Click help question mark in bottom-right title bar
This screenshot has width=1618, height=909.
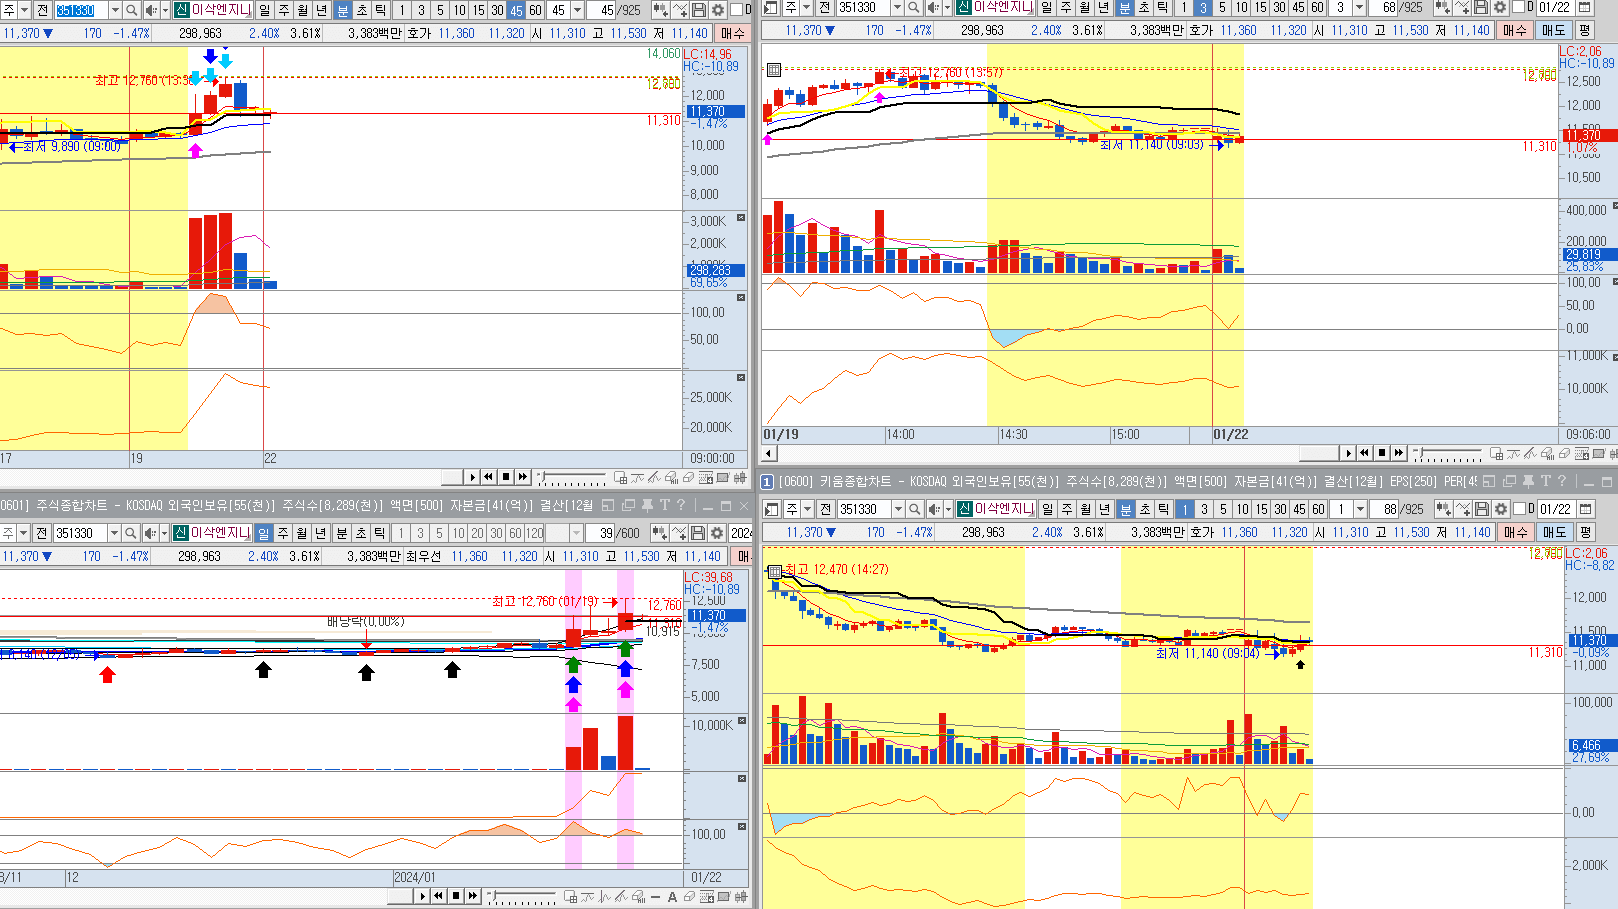[1562, 481]
